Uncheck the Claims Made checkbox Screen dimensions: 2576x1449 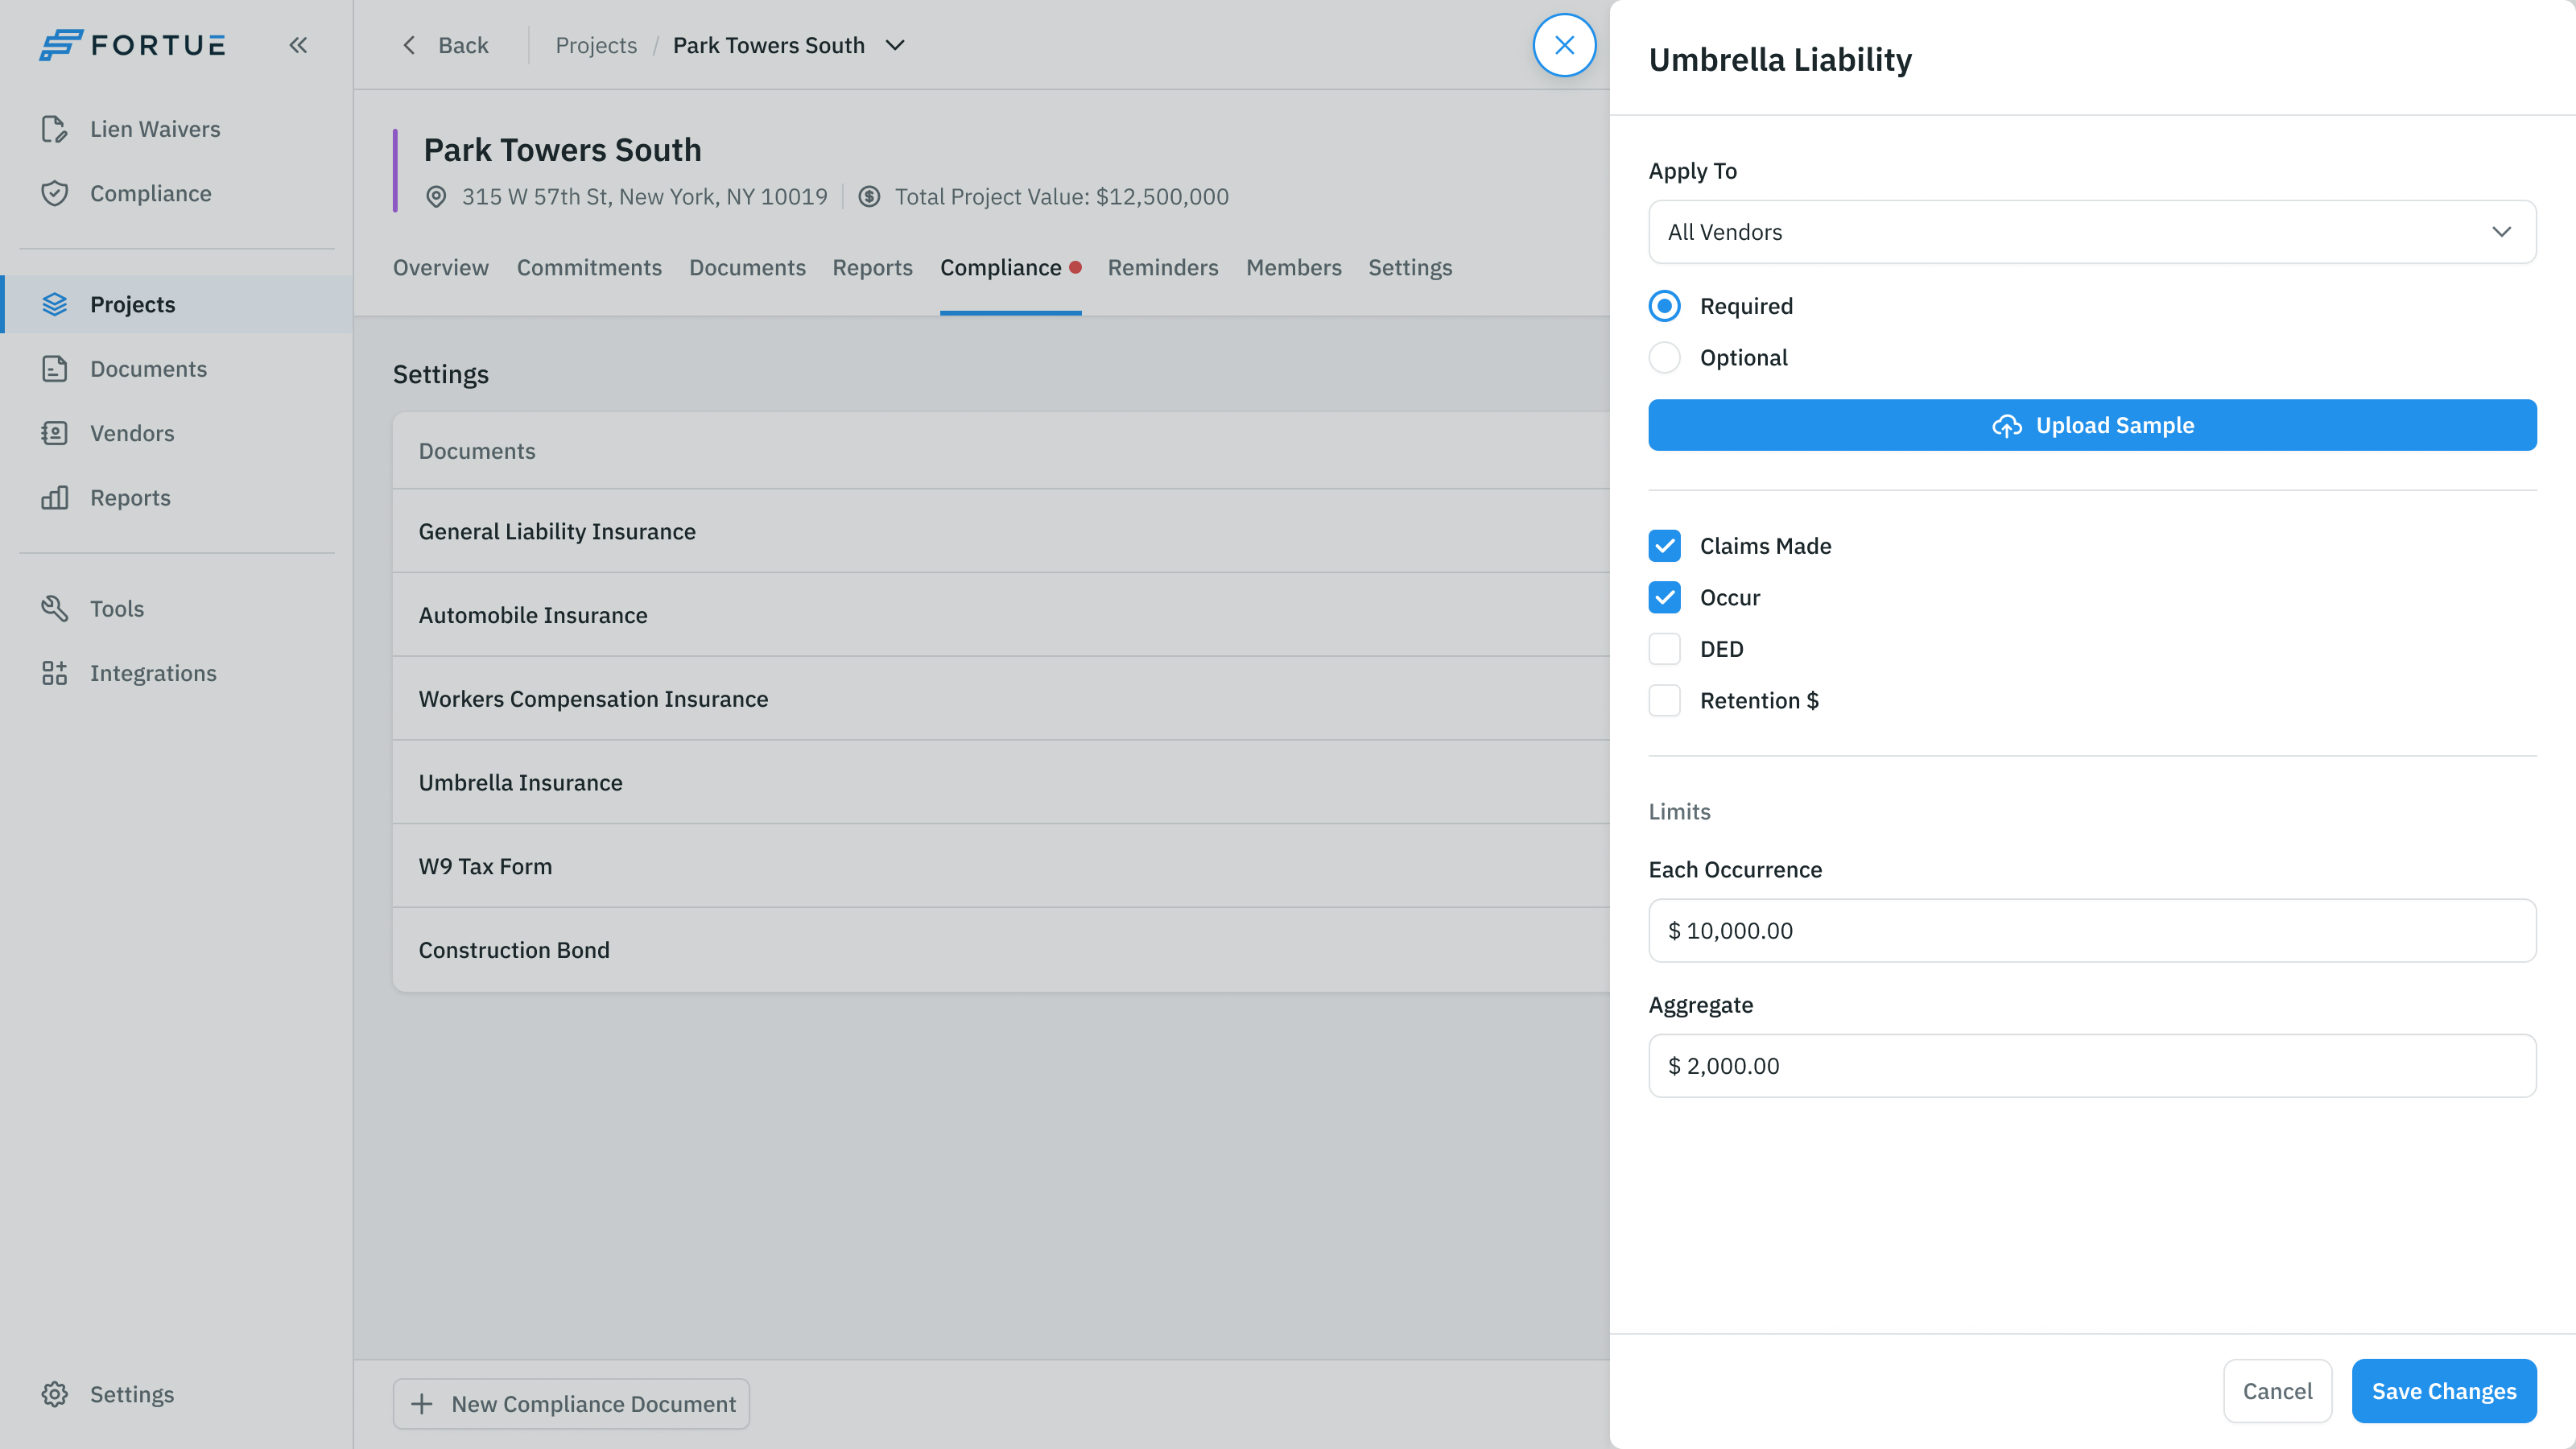point(1665,546)
